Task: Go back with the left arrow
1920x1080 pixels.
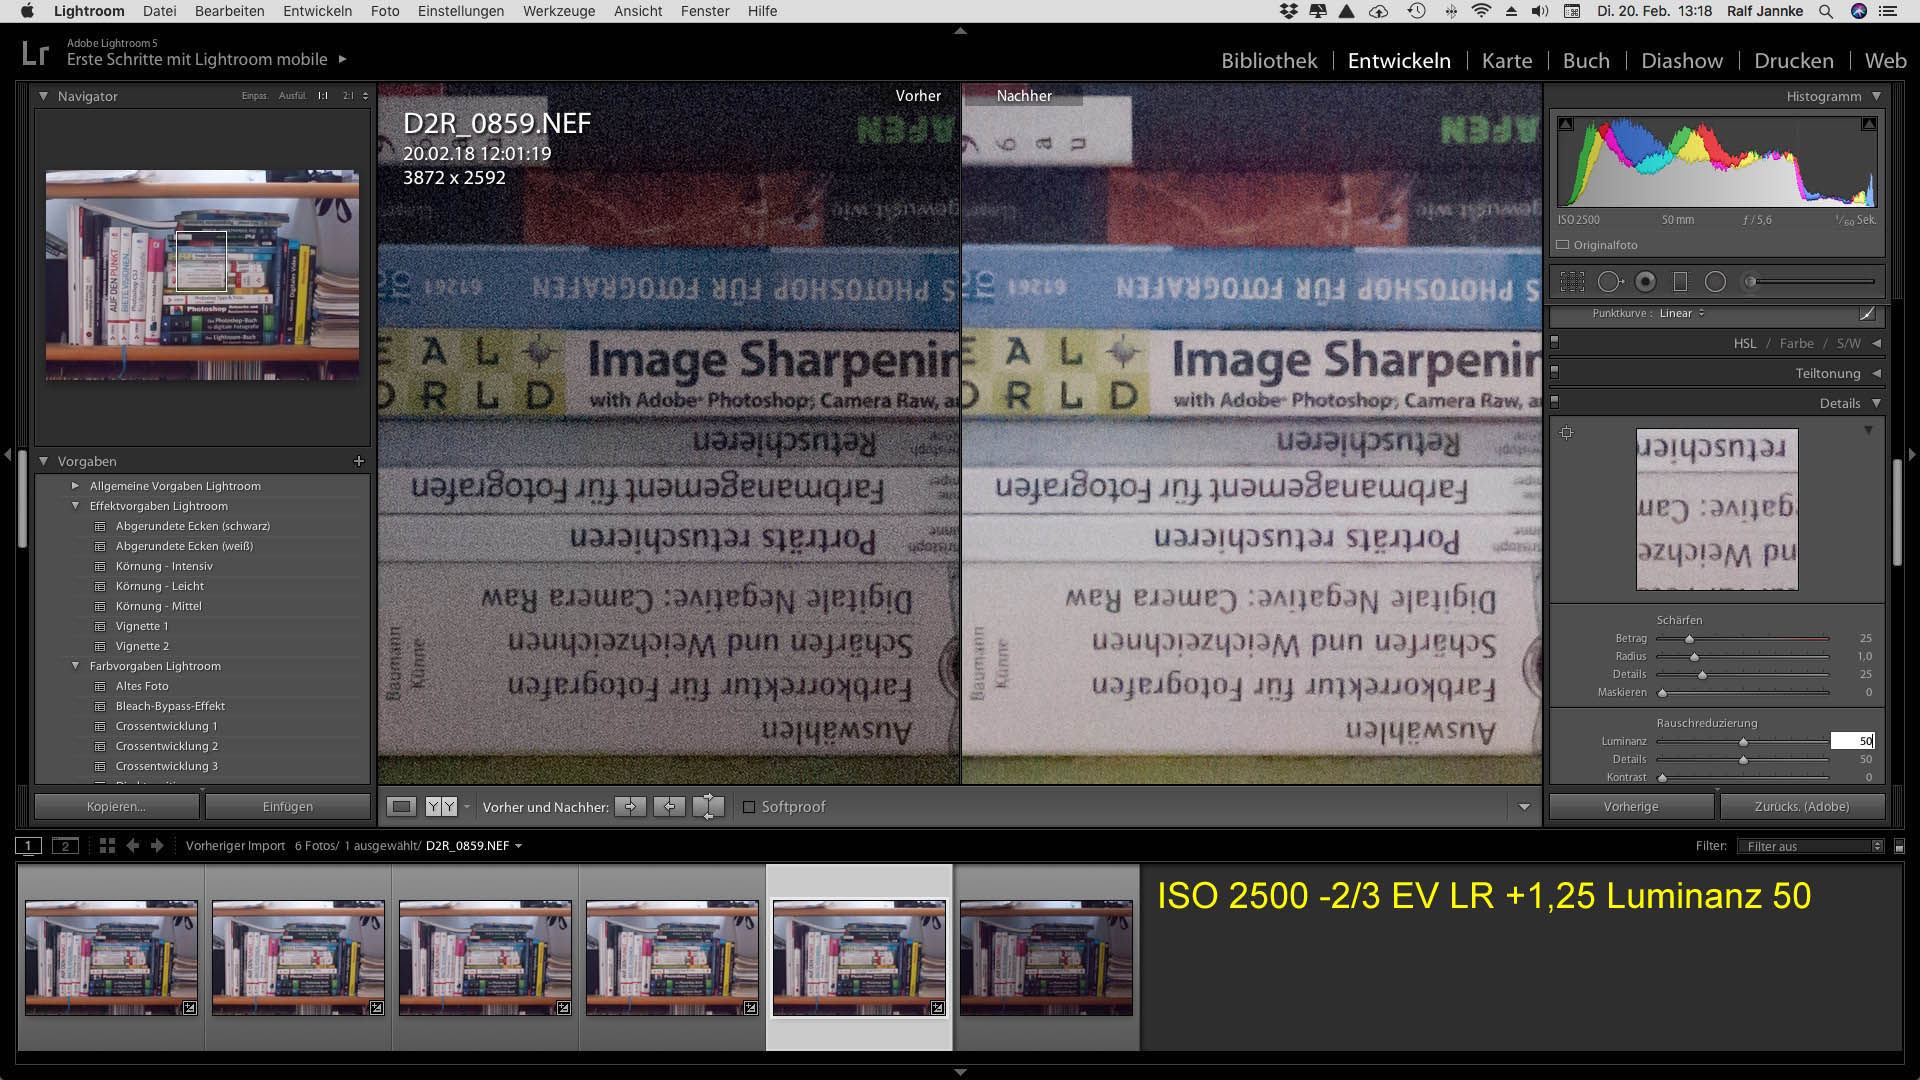Action: click(132, 846)
